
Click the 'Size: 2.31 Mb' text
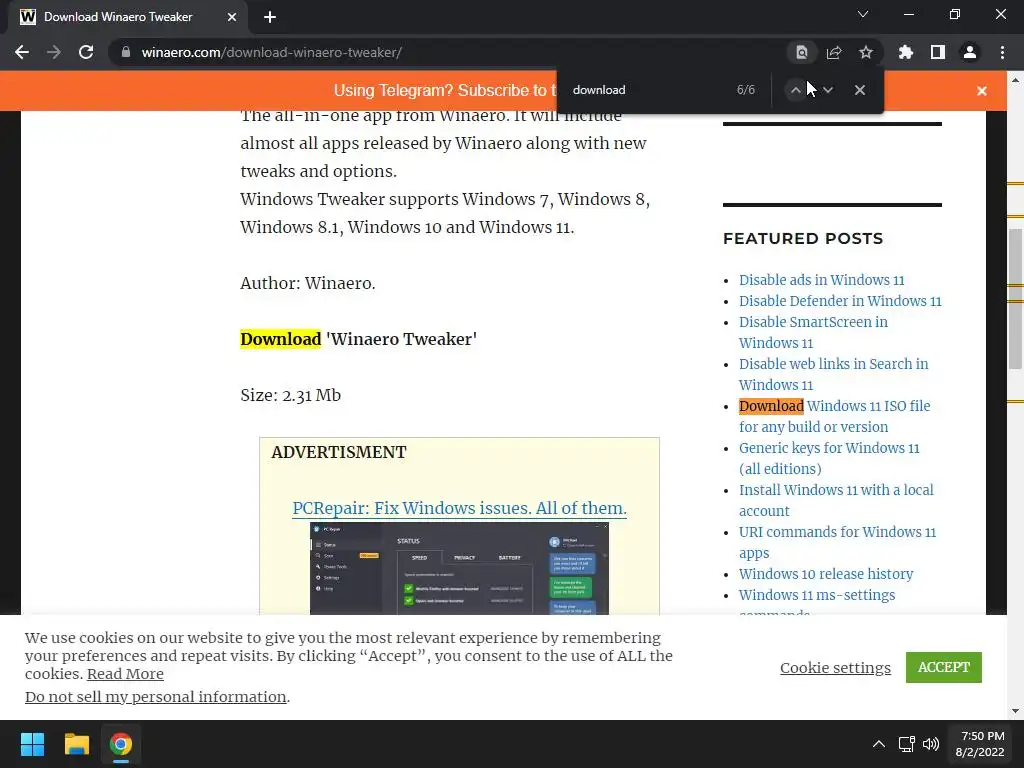(x=291, y=395)
